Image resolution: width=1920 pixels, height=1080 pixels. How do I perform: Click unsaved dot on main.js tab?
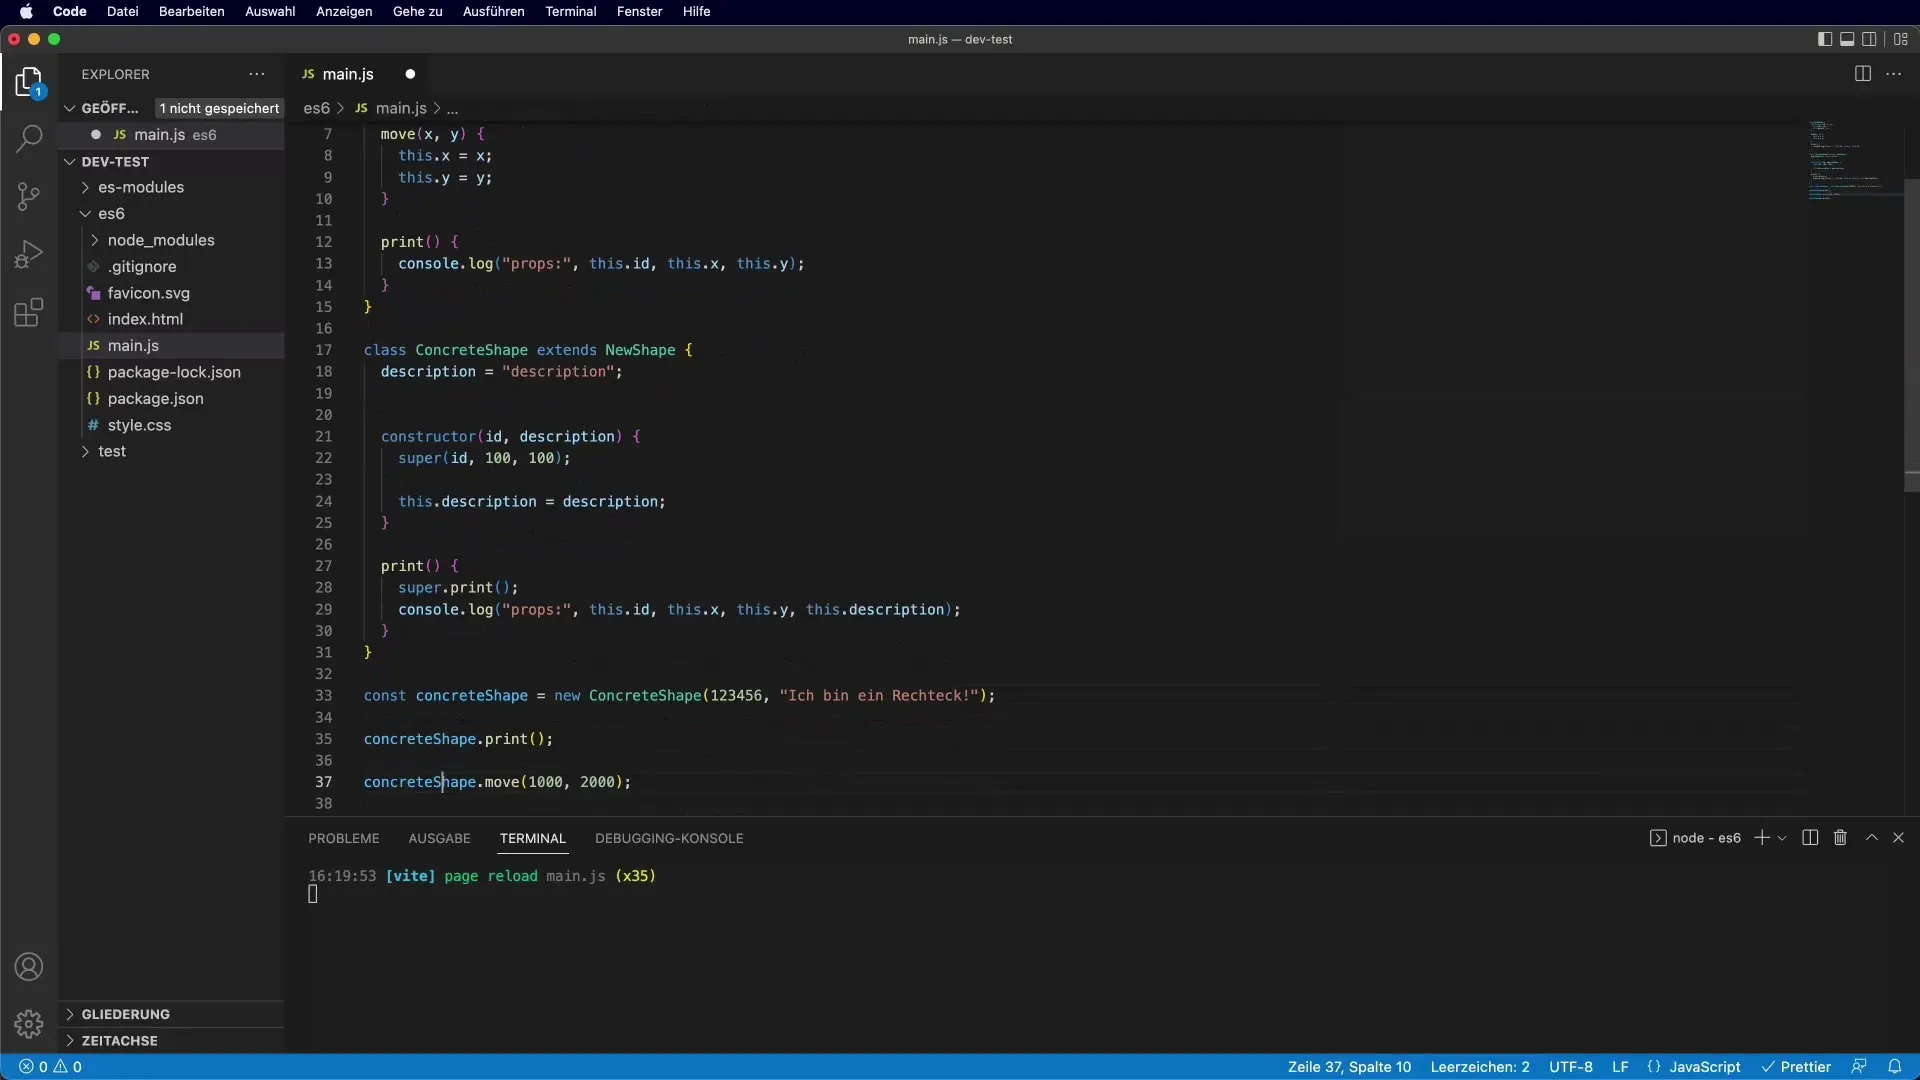pos(410,74)
